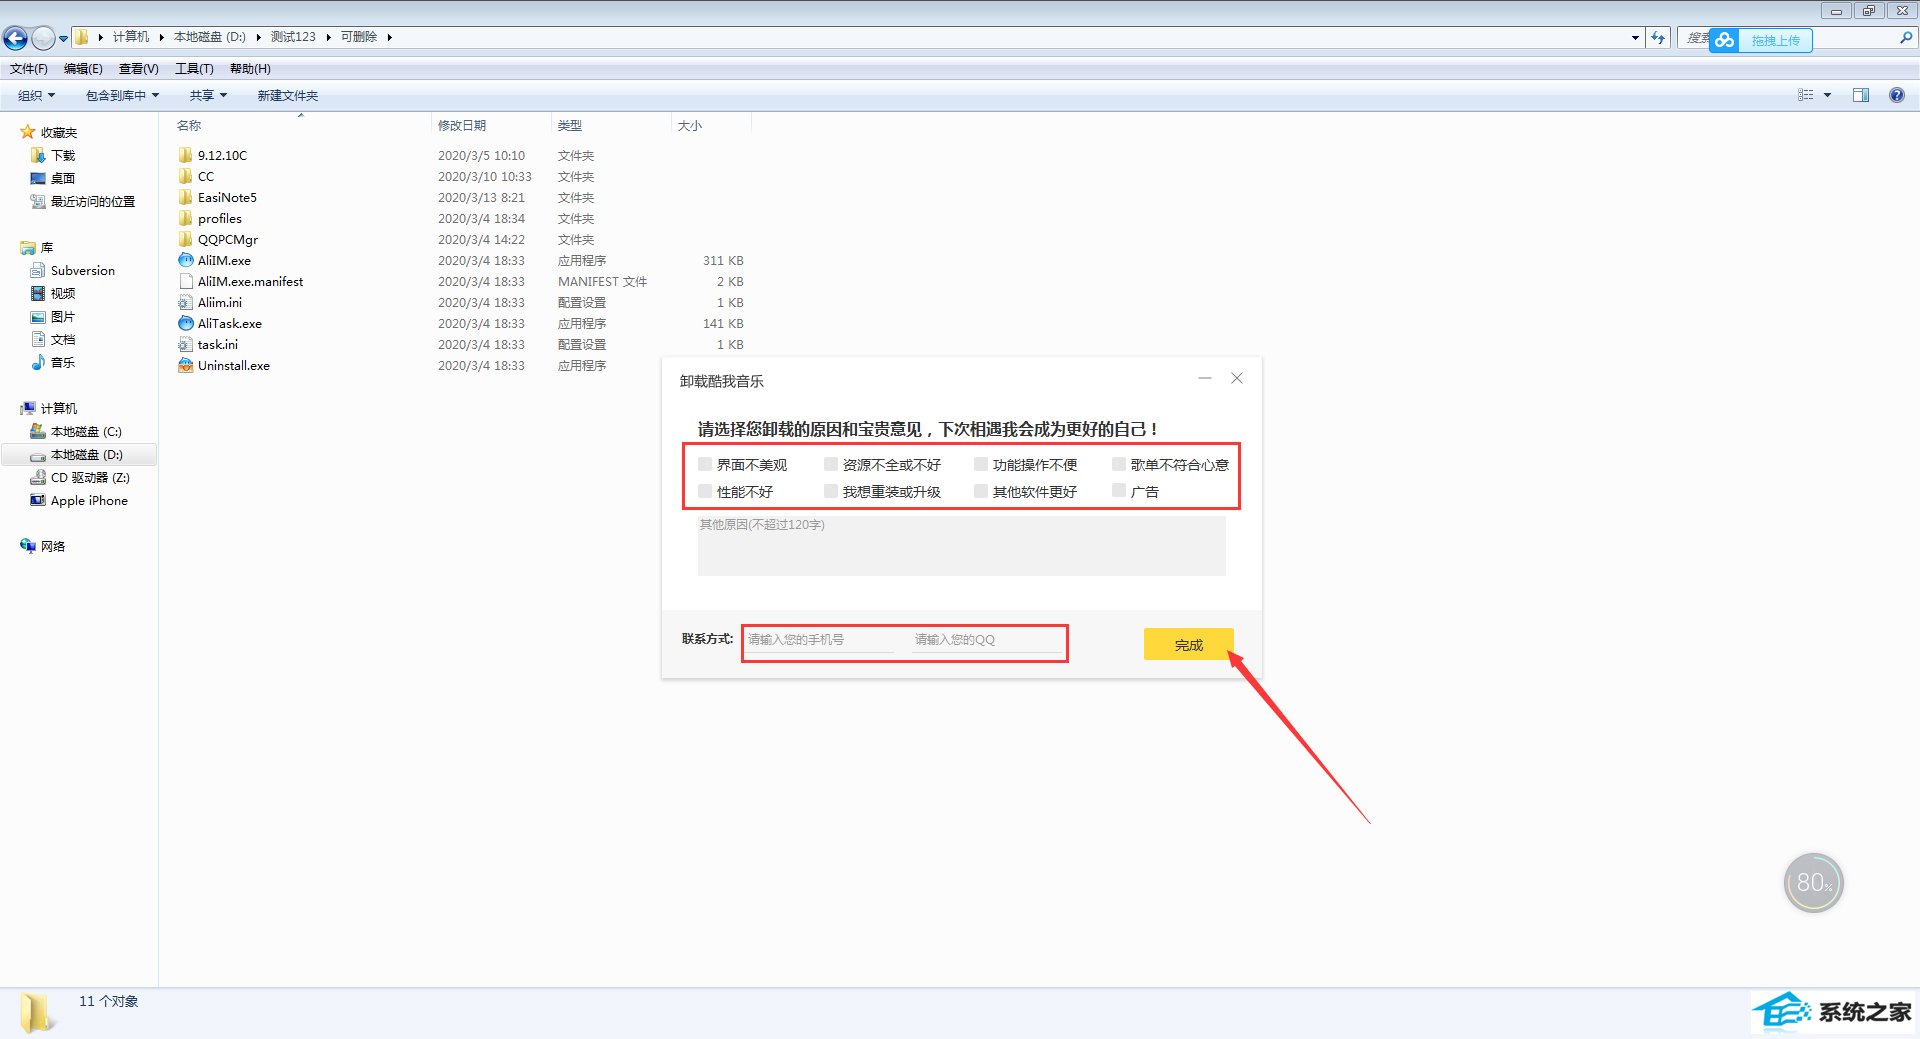Viewport: 1920px width, 1039px height.
Task: Open the 查看(V) menu
Action: pos(139,68)
